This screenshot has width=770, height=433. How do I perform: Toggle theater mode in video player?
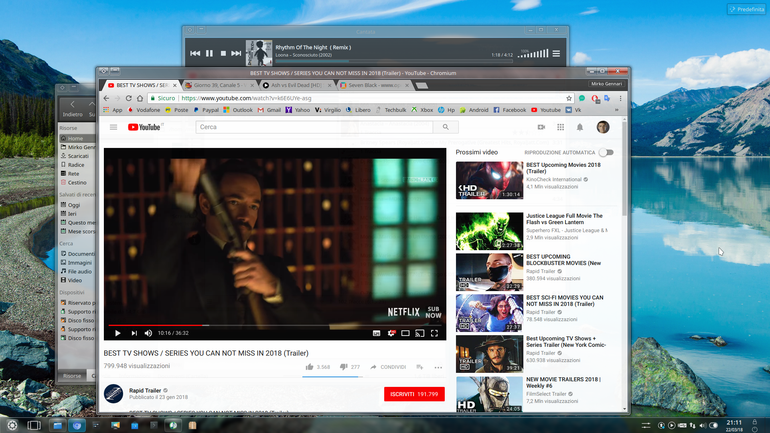pos(406,333)
